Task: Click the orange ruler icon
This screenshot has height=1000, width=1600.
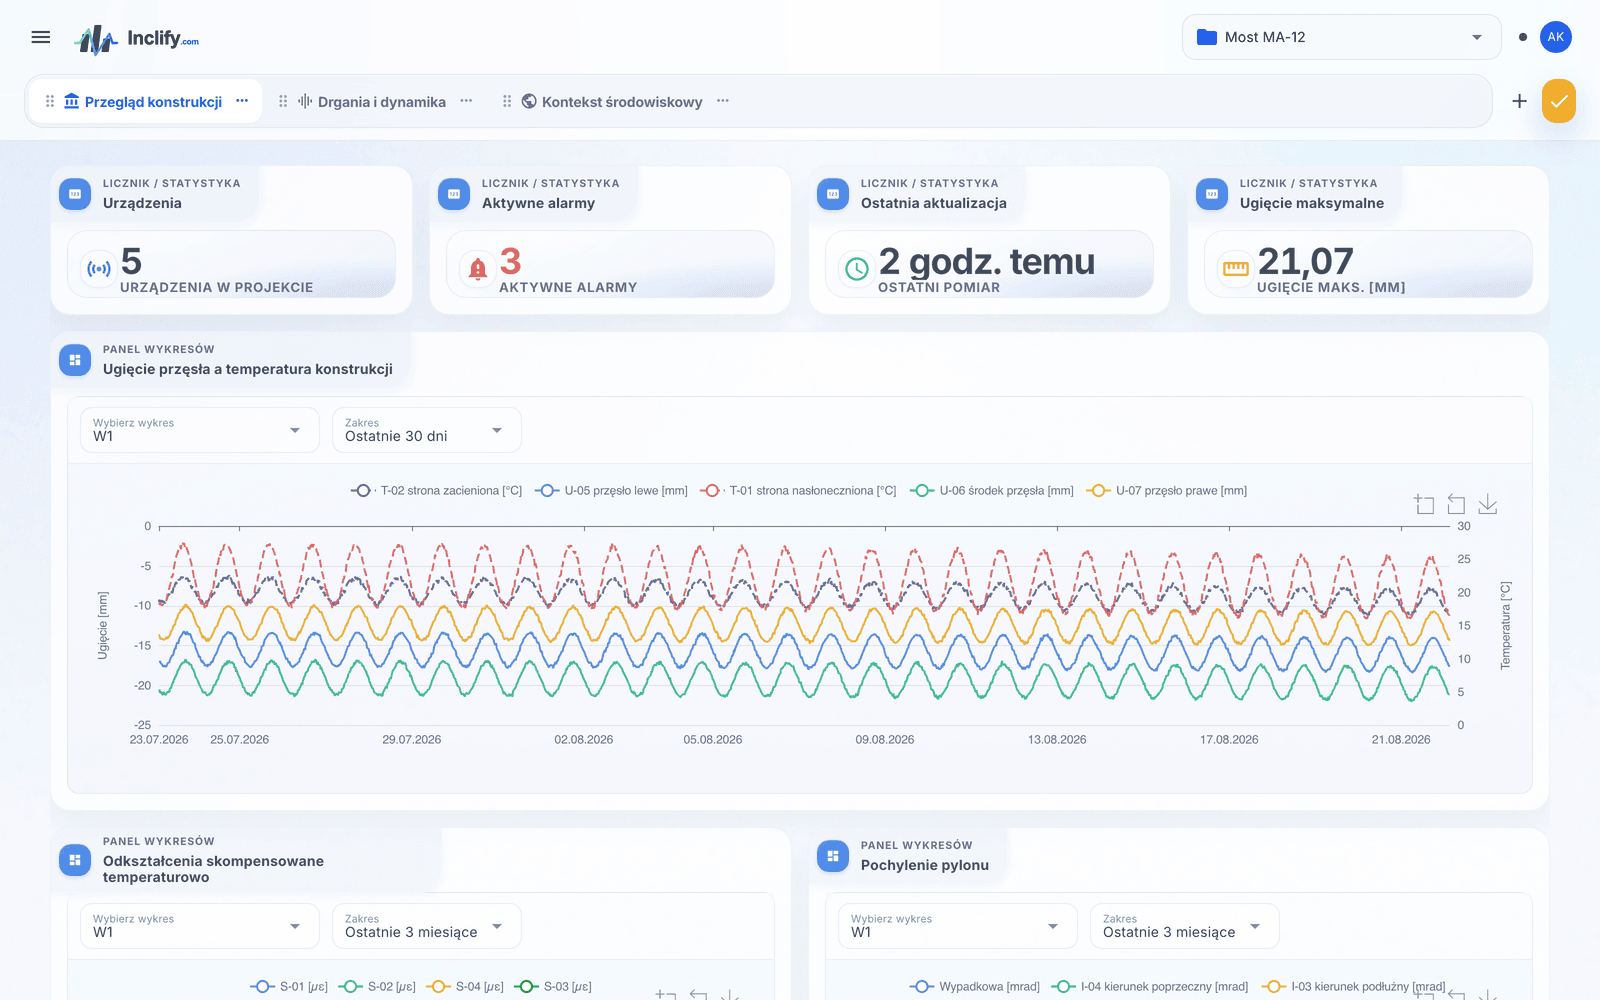Action: tap(1236, 268)
